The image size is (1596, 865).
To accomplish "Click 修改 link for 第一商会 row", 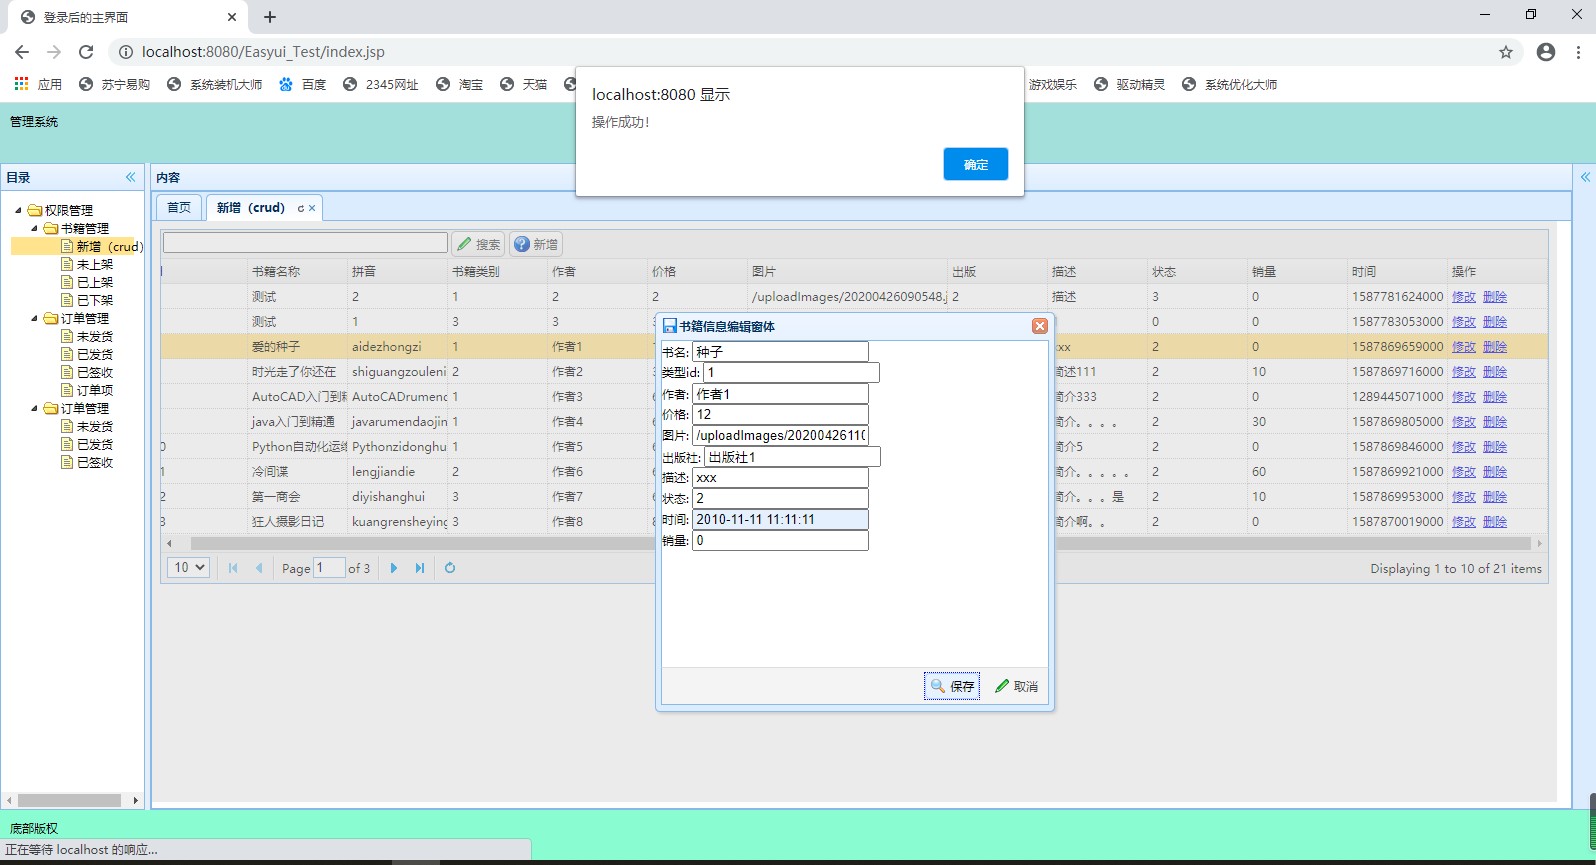I will (x=1463, y=497).
